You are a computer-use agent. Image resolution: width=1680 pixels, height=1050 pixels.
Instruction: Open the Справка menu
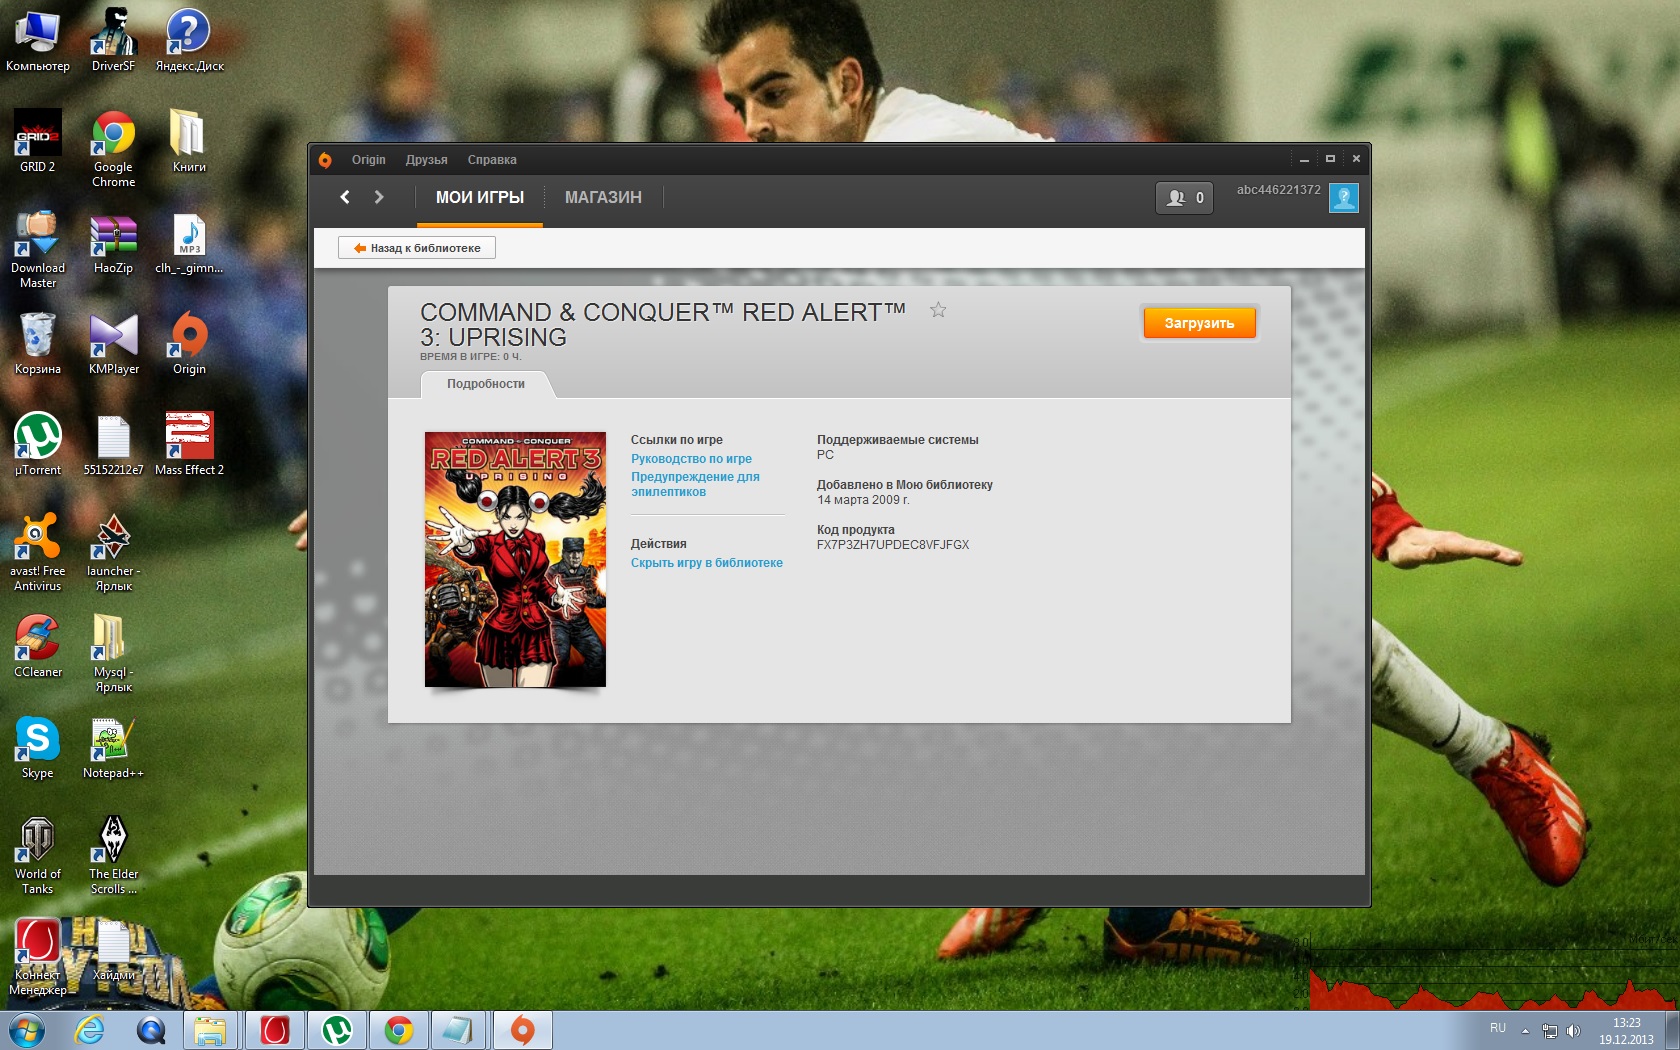(x=492, y=160)
